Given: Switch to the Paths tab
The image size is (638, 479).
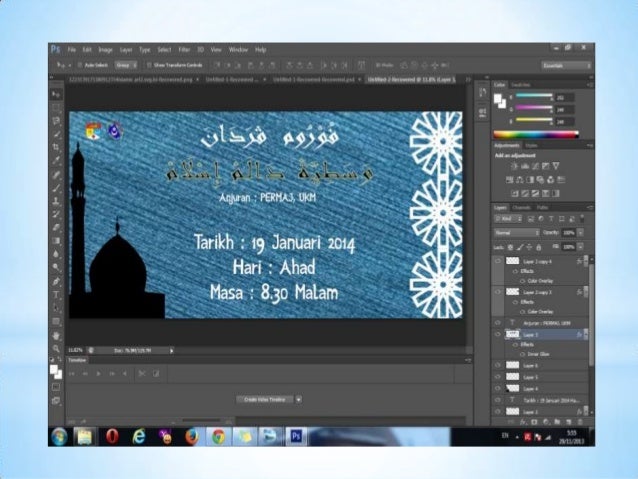Looking at the screenshot, I should coord(542,208).
